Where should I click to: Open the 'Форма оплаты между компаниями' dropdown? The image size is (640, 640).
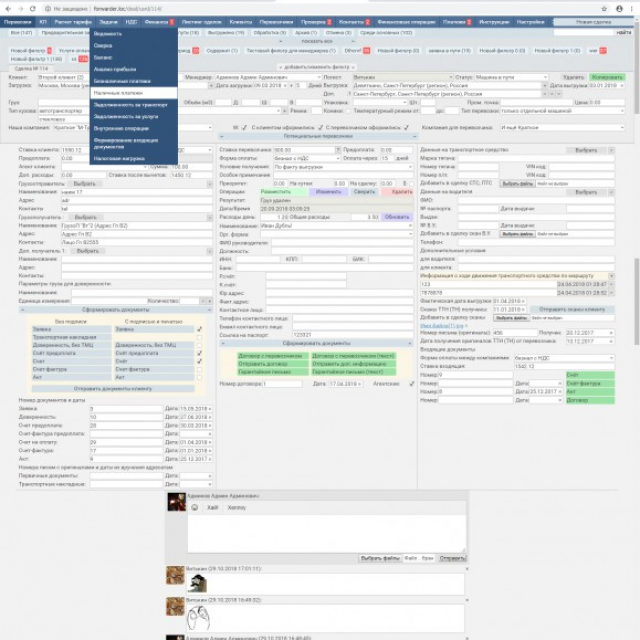[x=564, y=358]
